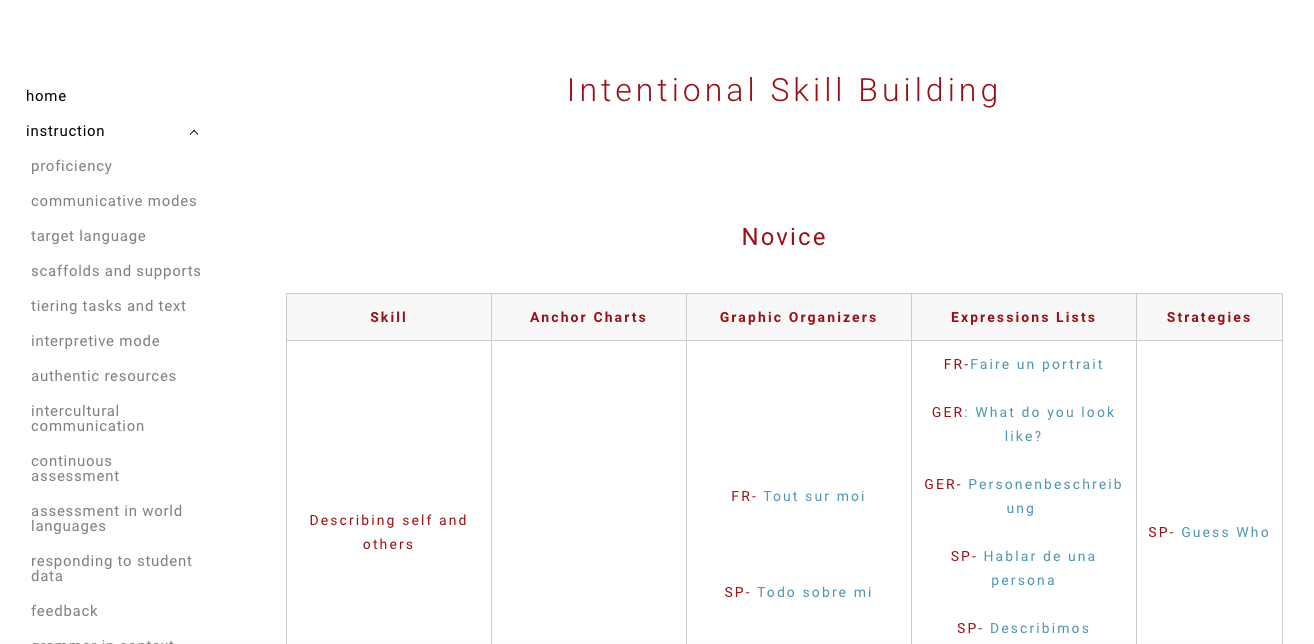
Task: Navigate to continuous assessment
Action: [75, 468]
